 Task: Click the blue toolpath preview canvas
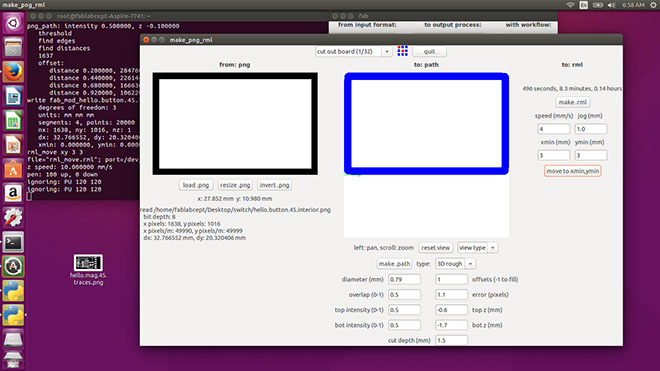[x=426, y=155]
